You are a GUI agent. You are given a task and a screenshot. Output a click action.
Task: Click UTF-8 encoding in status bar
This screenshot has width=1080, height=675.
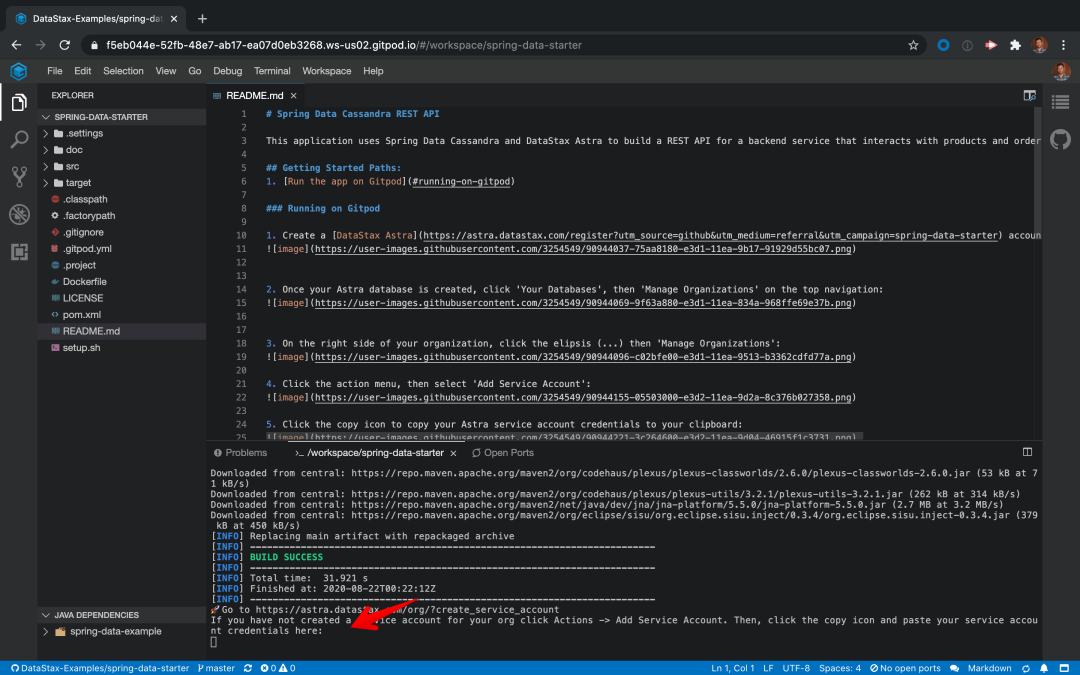click(x=796, y=668)
